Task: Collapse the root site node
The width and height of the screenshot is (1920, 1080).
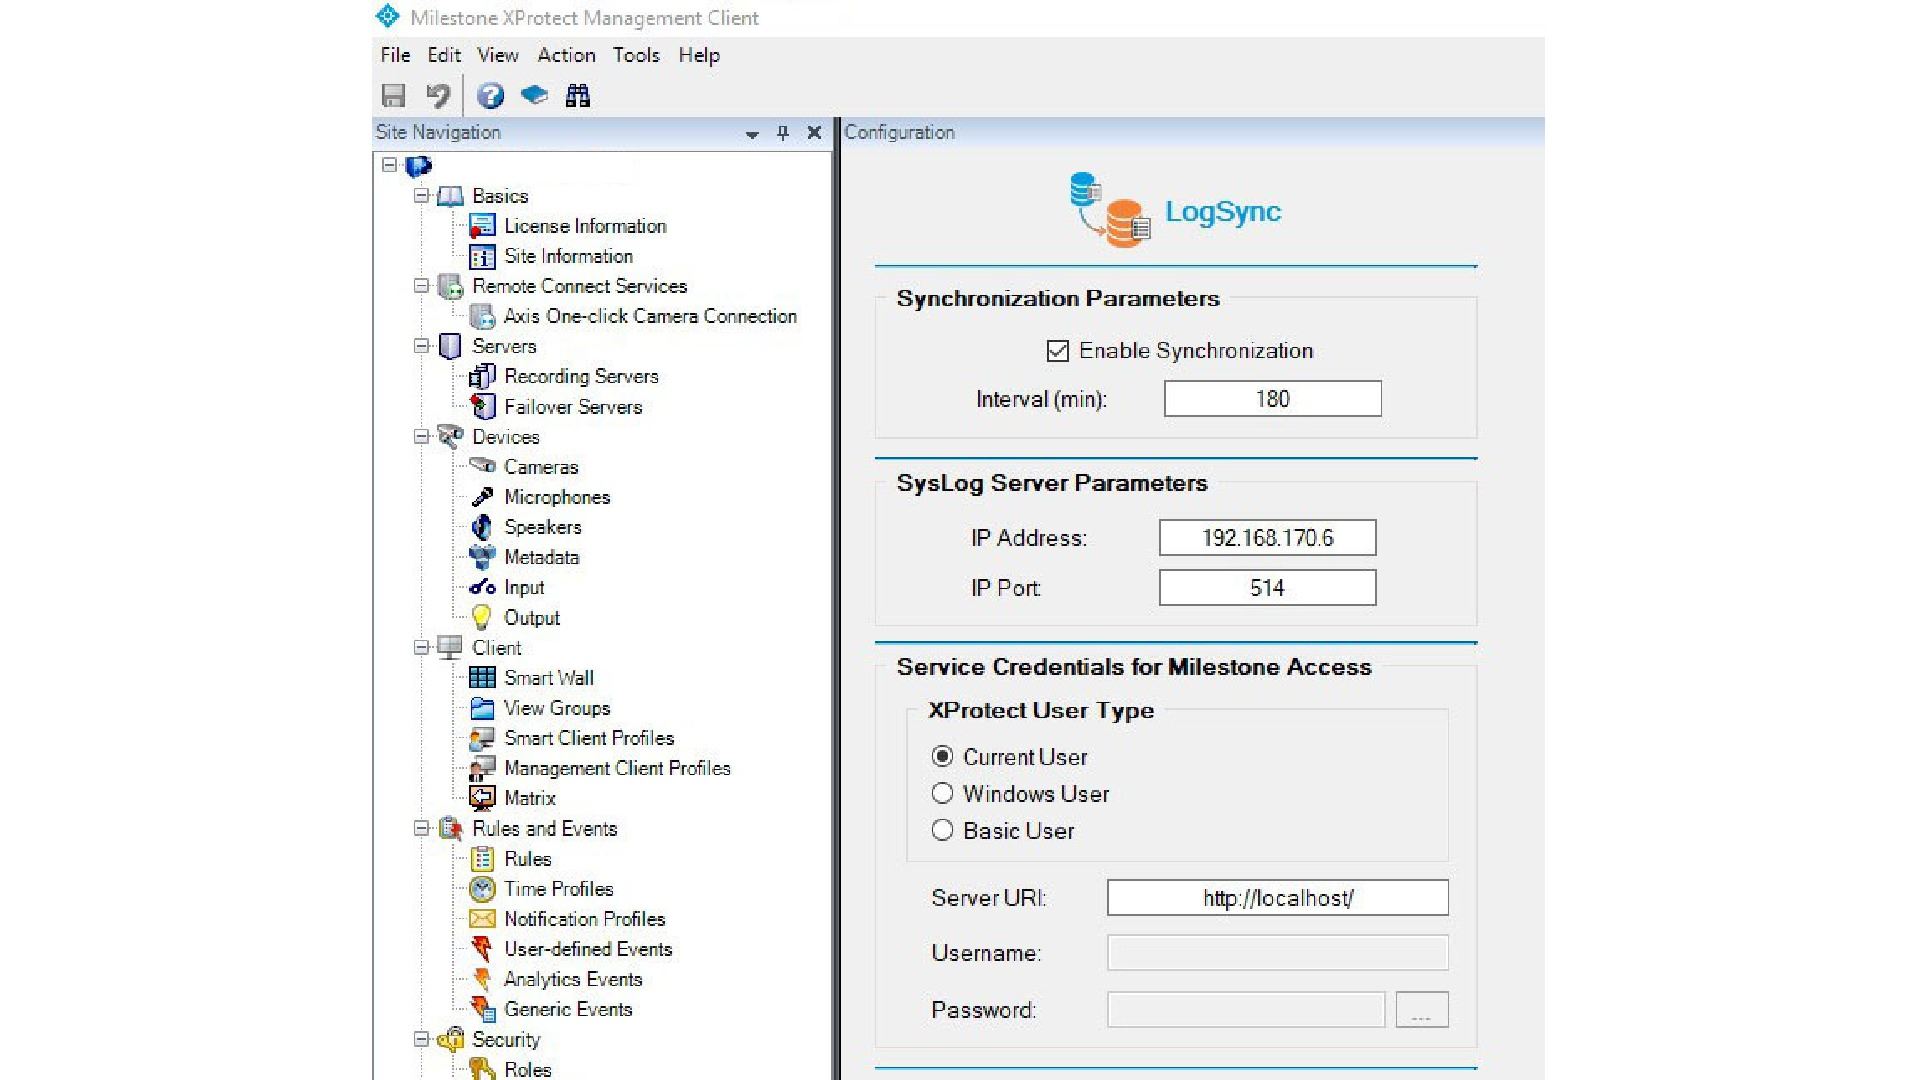Action: point(390,165)
